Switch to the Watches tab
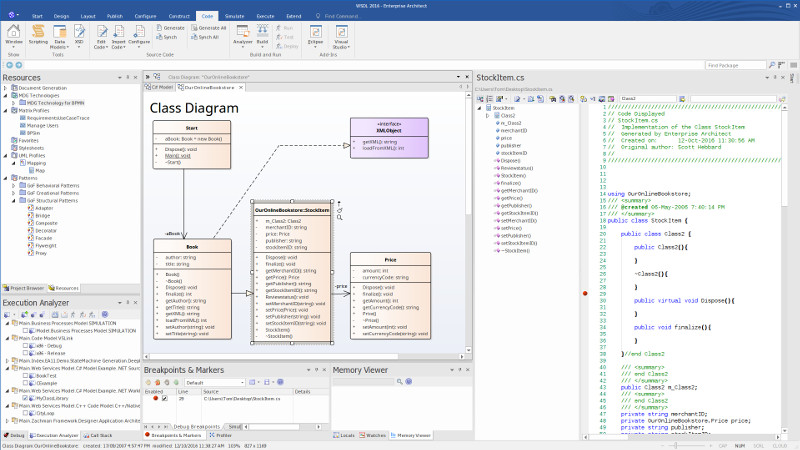Screen dimensions: 800x450 372,436
